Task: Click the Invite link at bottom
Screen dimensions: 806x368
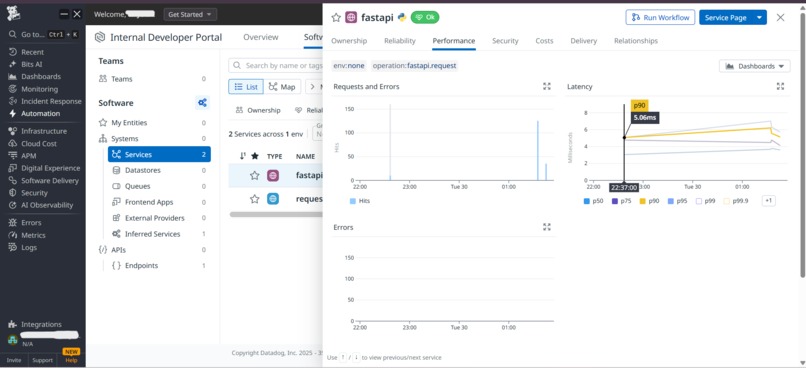Action: tap(14, 360)
